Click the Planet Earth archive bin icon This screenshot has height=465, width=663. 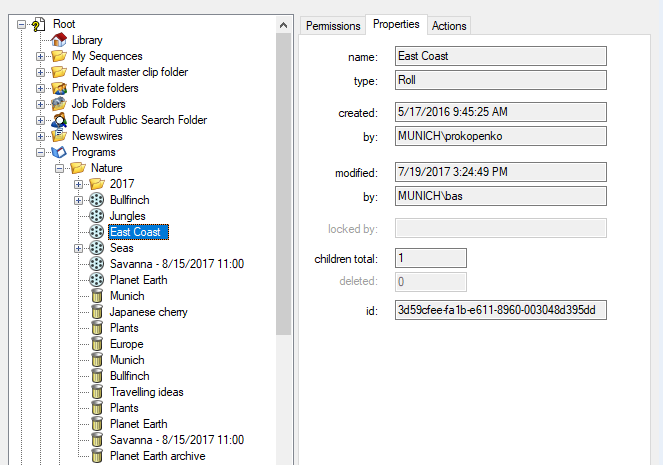click(x=97, y=456)
